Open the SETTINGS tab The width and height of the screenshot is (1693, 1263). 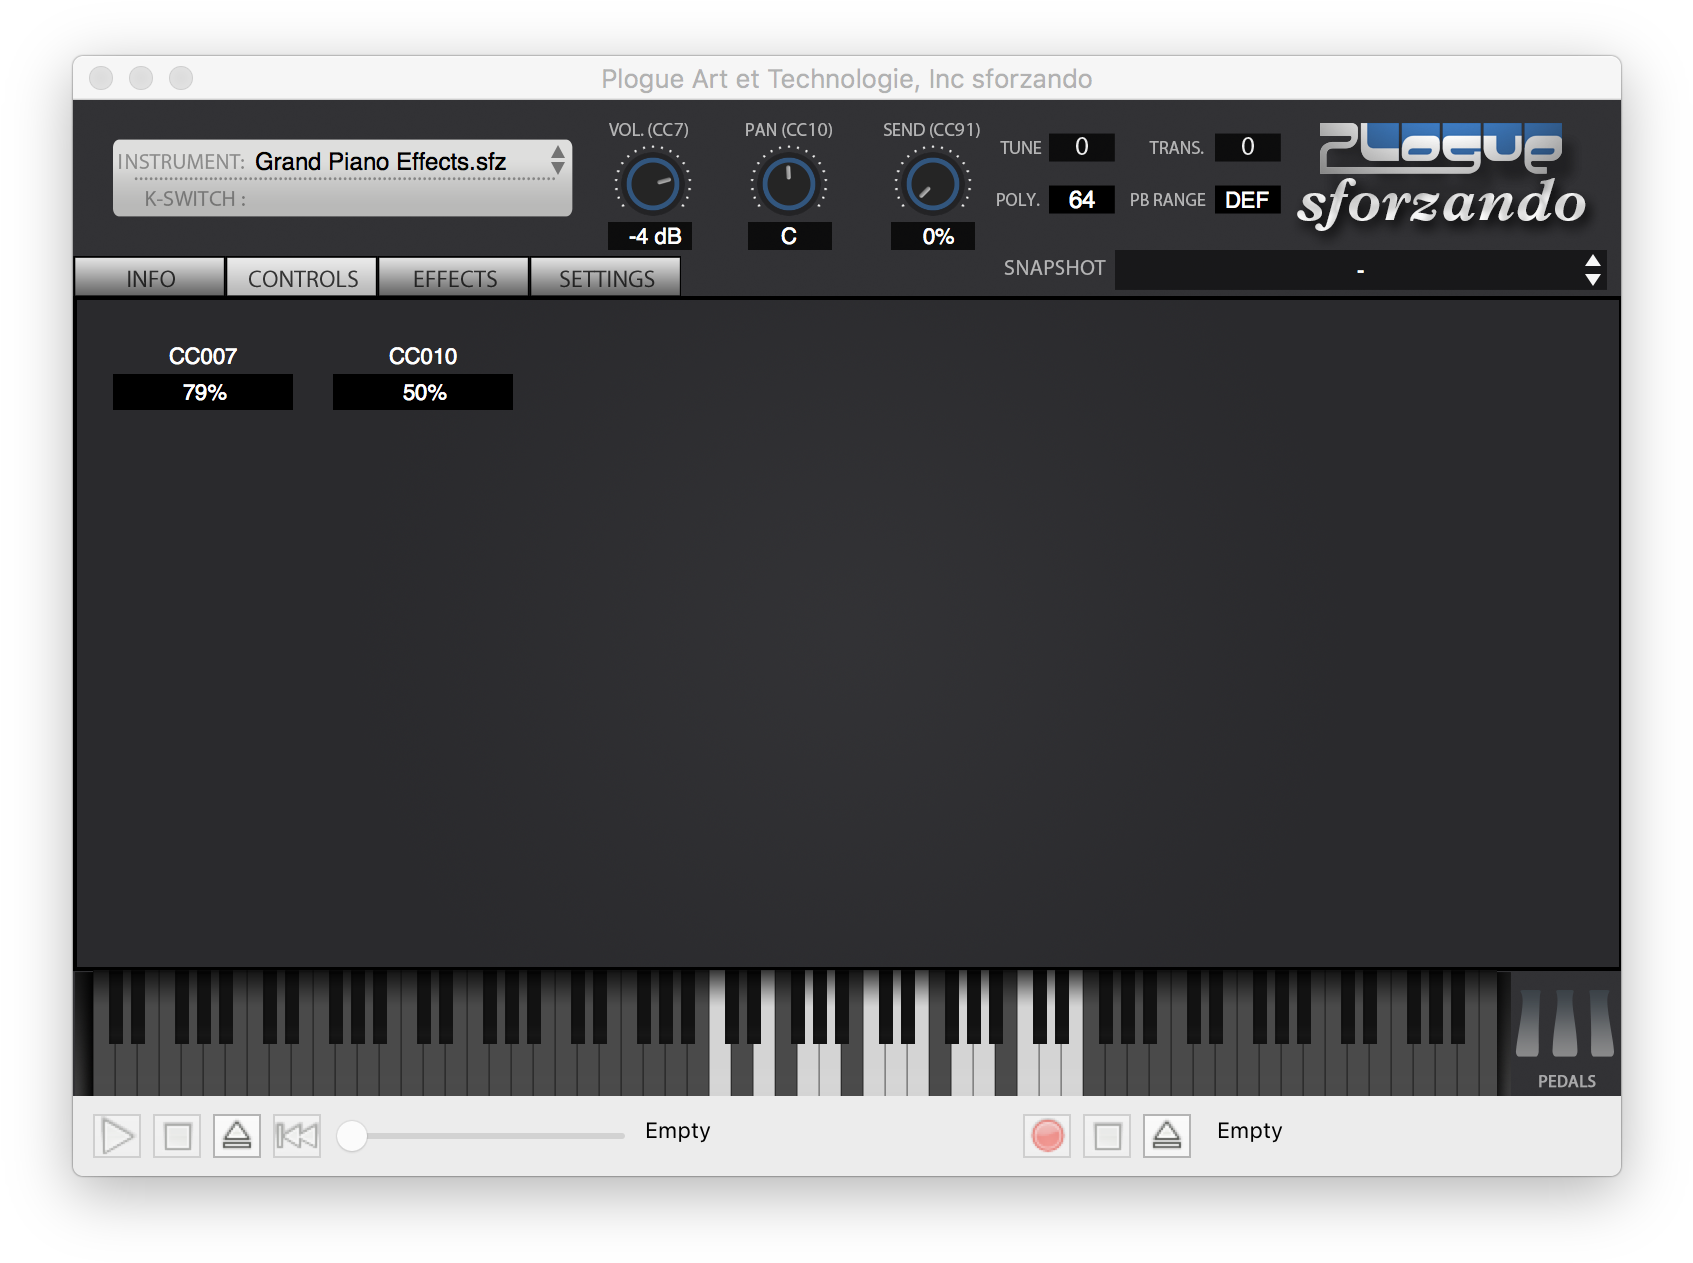pyautogui.click(x=606, y=278)
